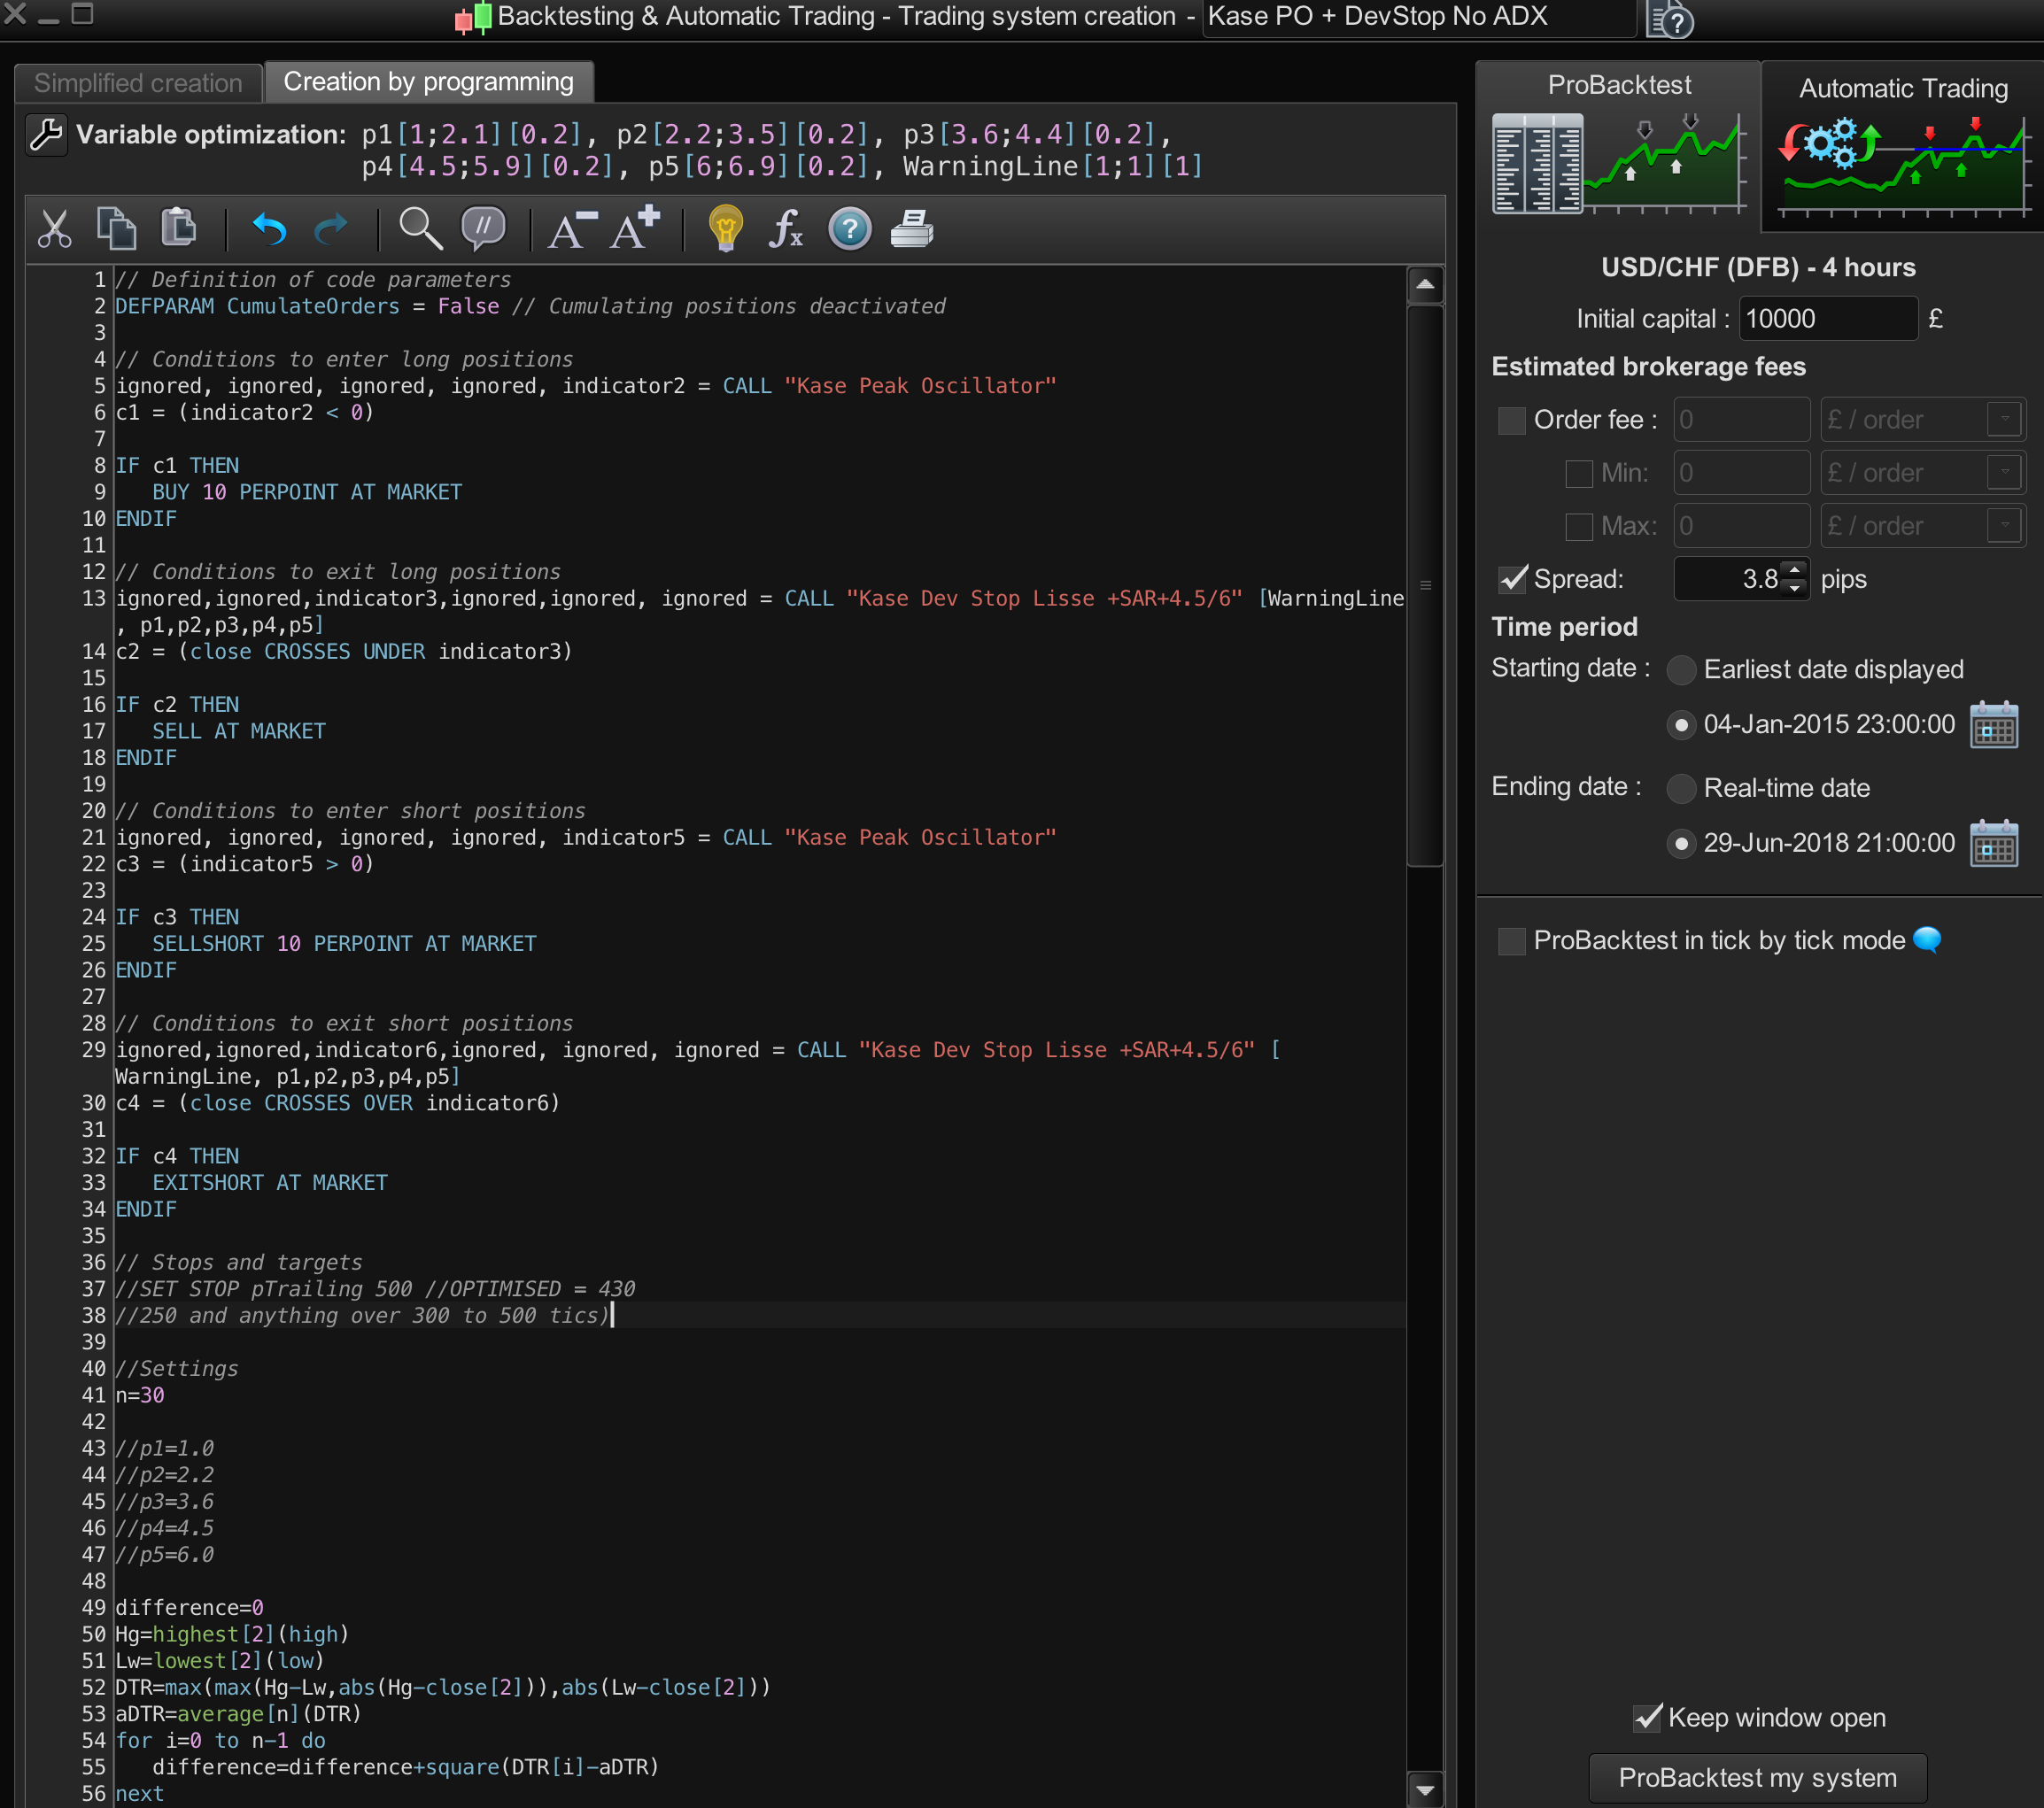Open Order fee unit dropdown
The width and height of the screenshot is (2044, 1808).
(x=2004, y=420)
